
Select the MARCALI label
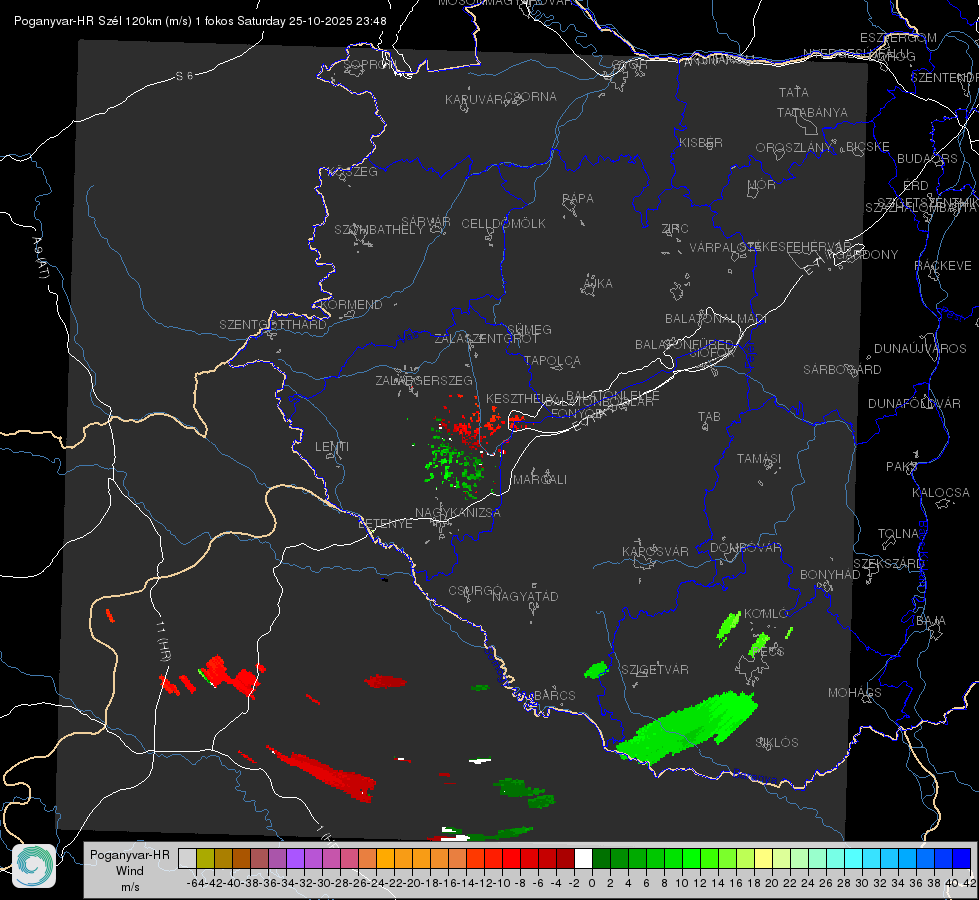[540, 480]
